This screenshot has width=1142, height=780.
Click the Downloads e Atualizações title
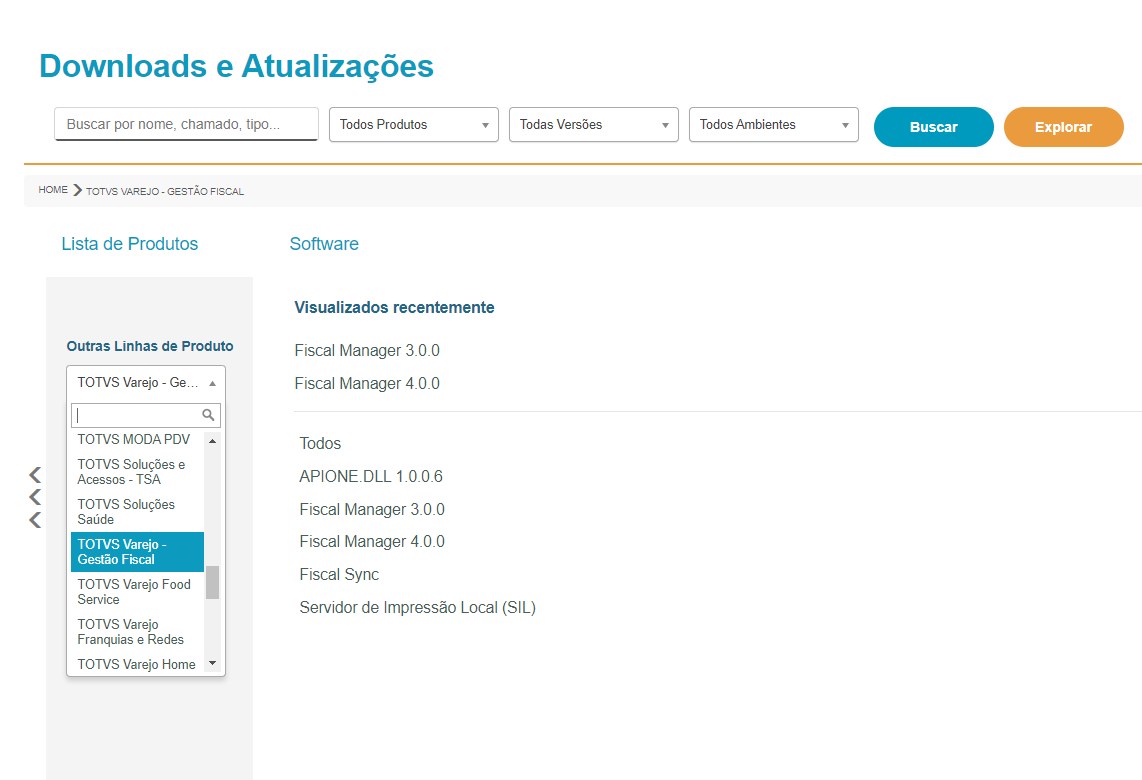(237, 66)
